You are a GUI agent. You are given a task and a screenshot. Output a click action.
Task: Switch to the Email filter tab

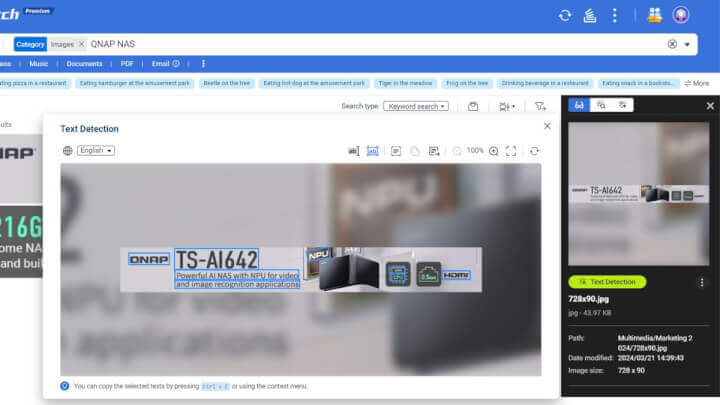(161, 64)
